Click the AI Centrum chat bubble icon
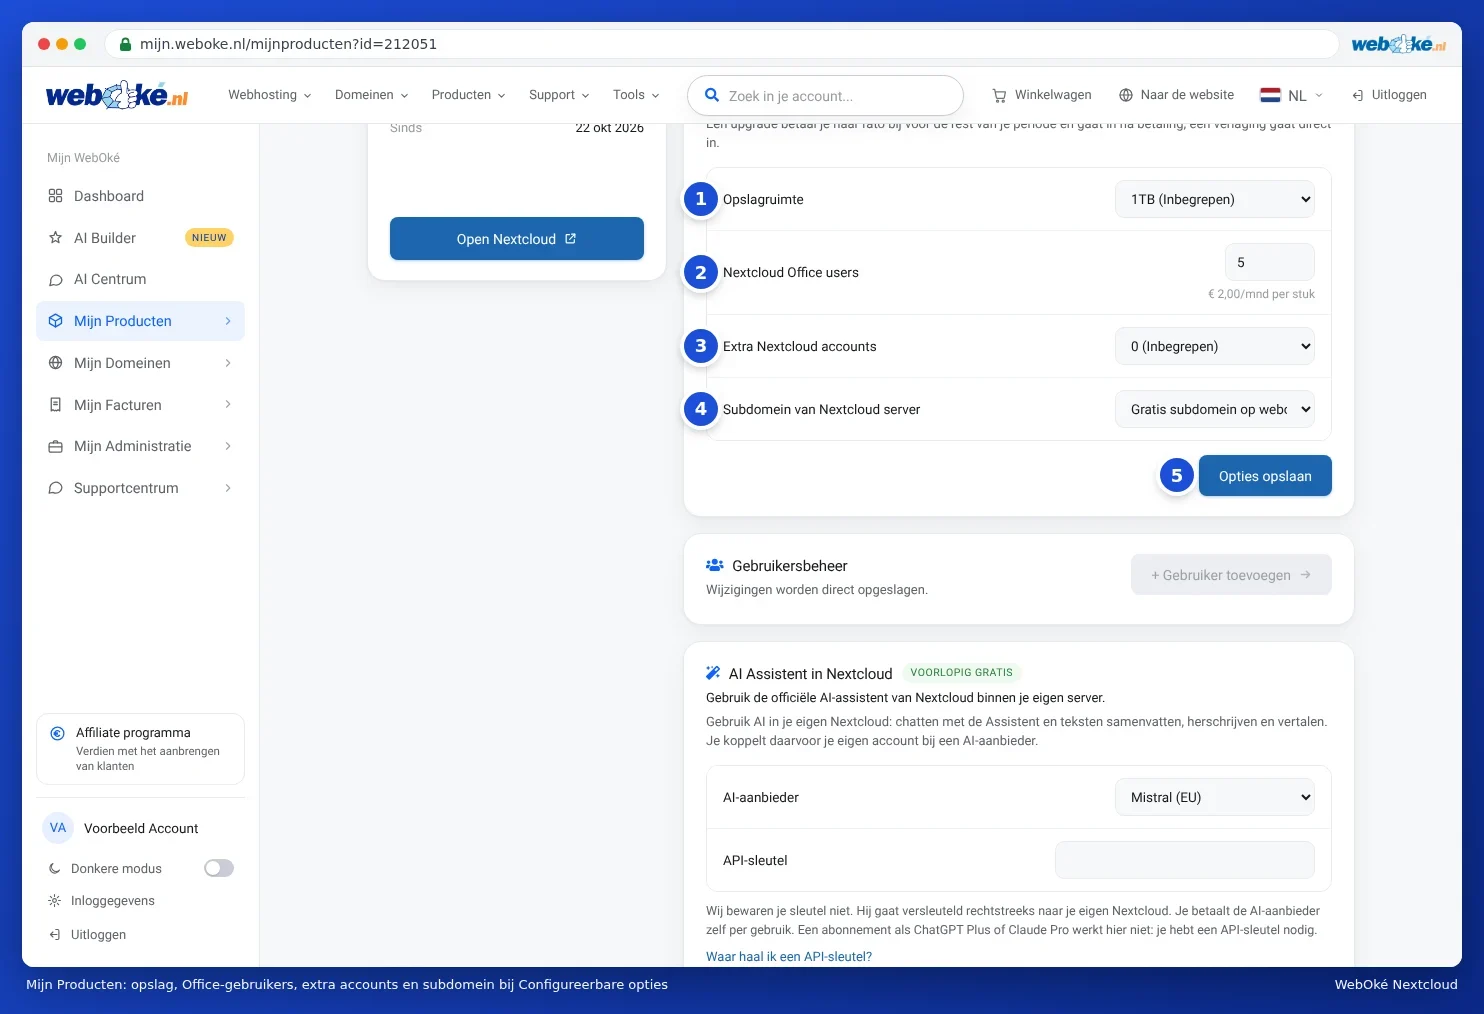Screen dimensions: 1484x1014 [56, 280]
